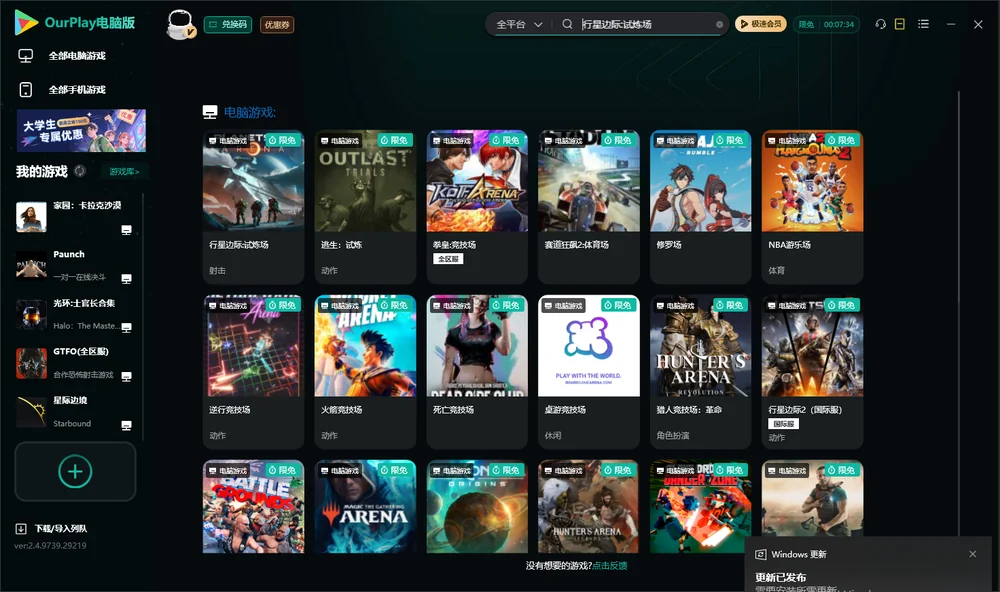
Task: Click the yellow mini-window icon
Action: (900, 24)
